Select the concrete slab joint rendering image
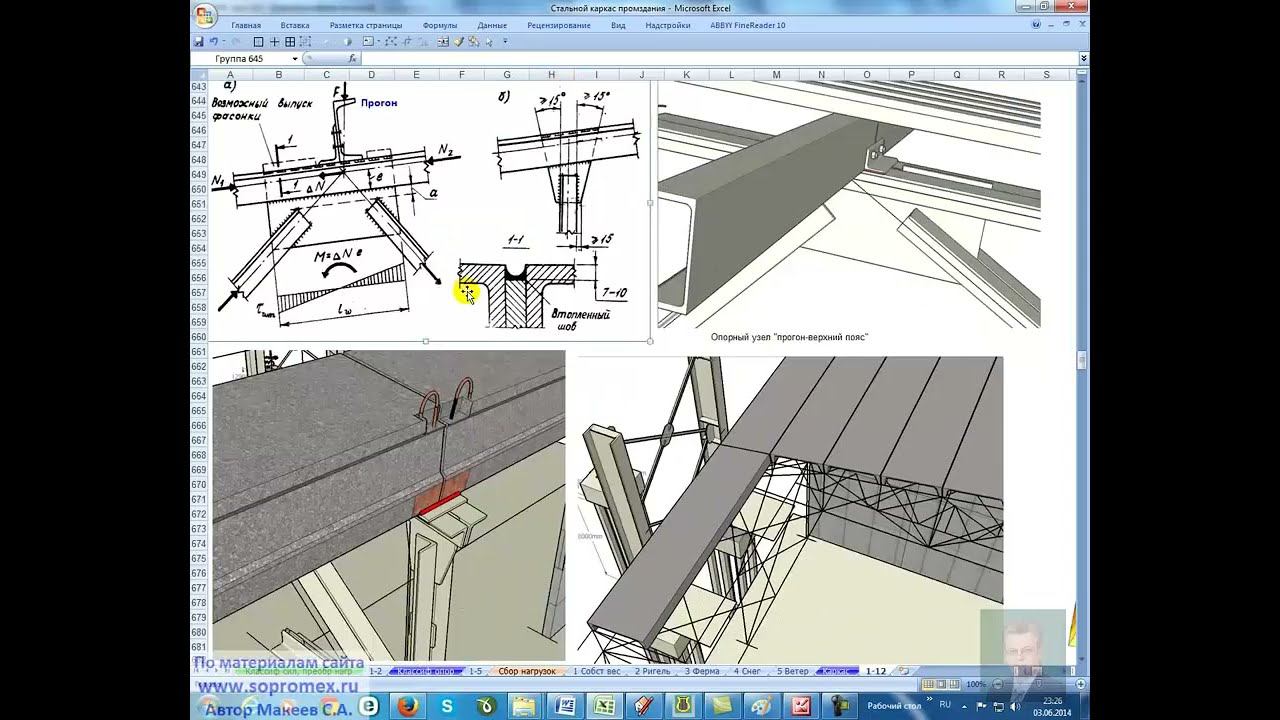 pyautogui.click(x=388, y=506)
